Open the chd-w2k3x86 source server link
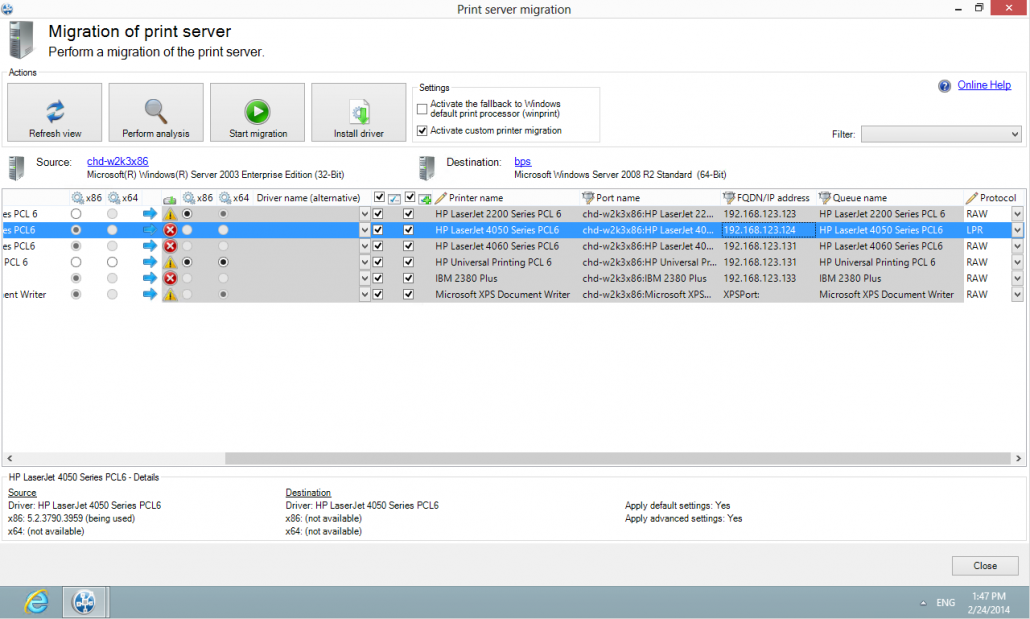1030x619 pixels. (117, 161)
